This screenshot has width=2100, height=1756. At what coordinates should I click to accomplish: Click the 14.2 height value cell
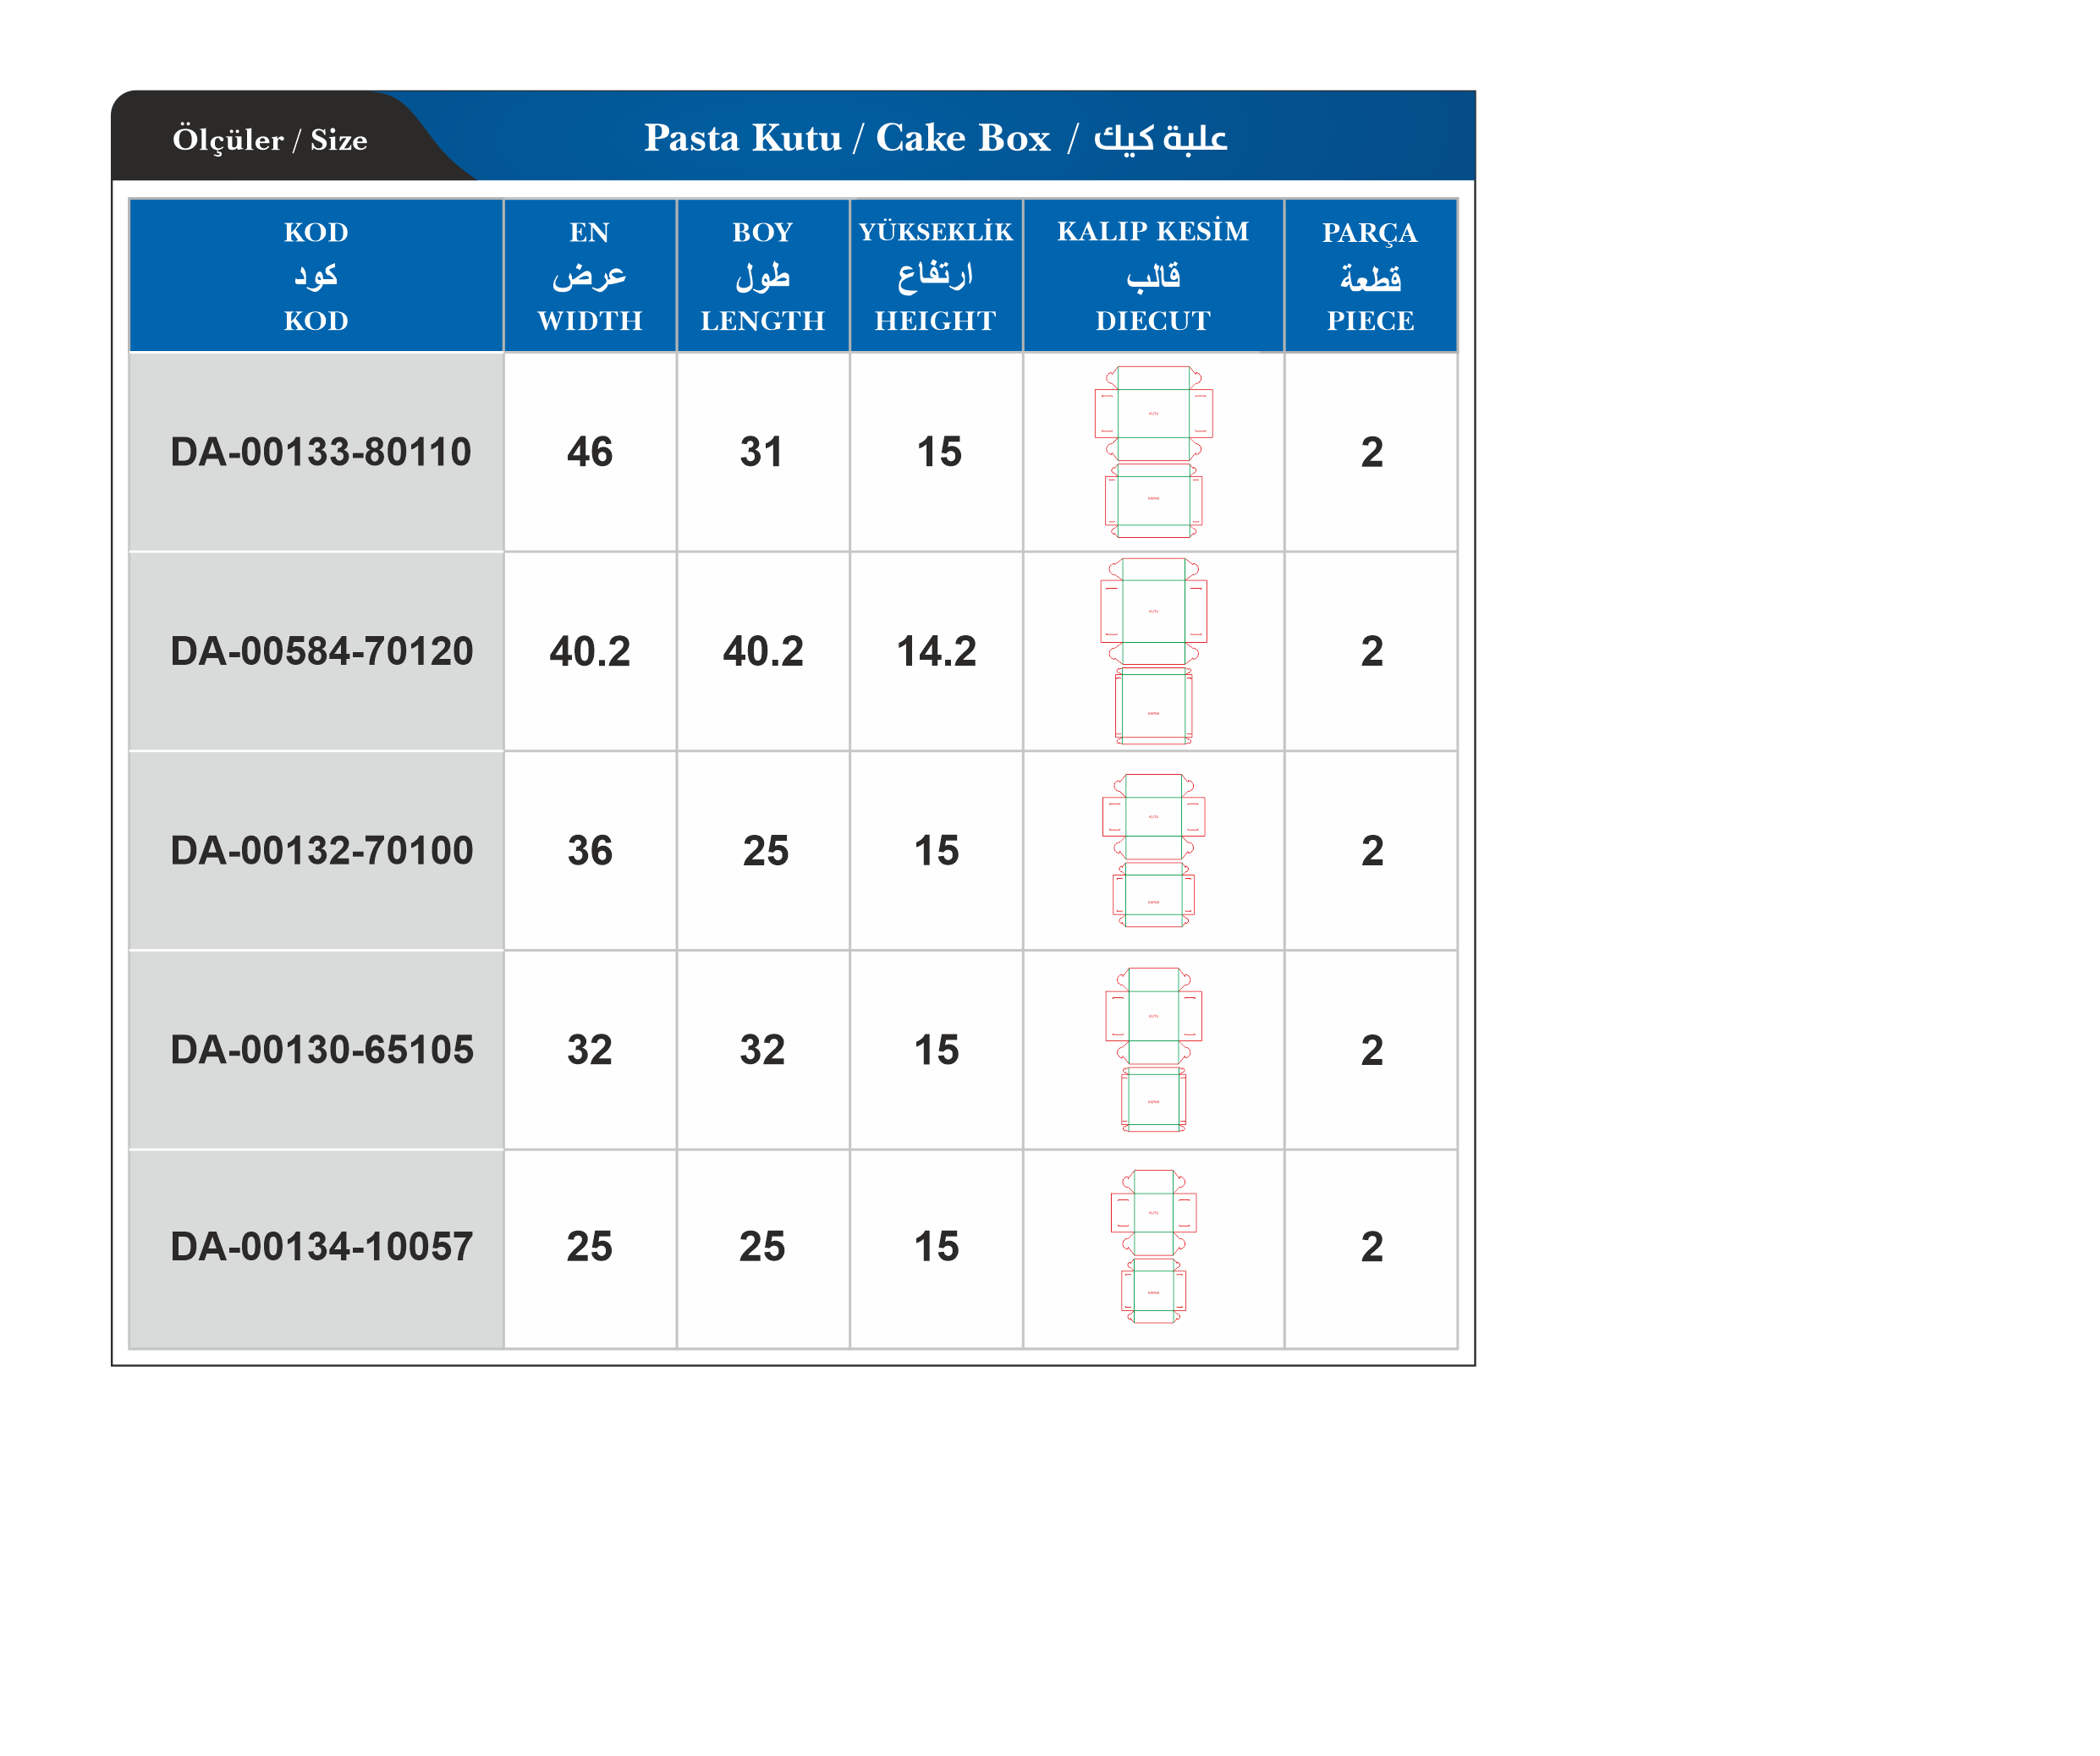pyautogui.click(x=936, y=651)
